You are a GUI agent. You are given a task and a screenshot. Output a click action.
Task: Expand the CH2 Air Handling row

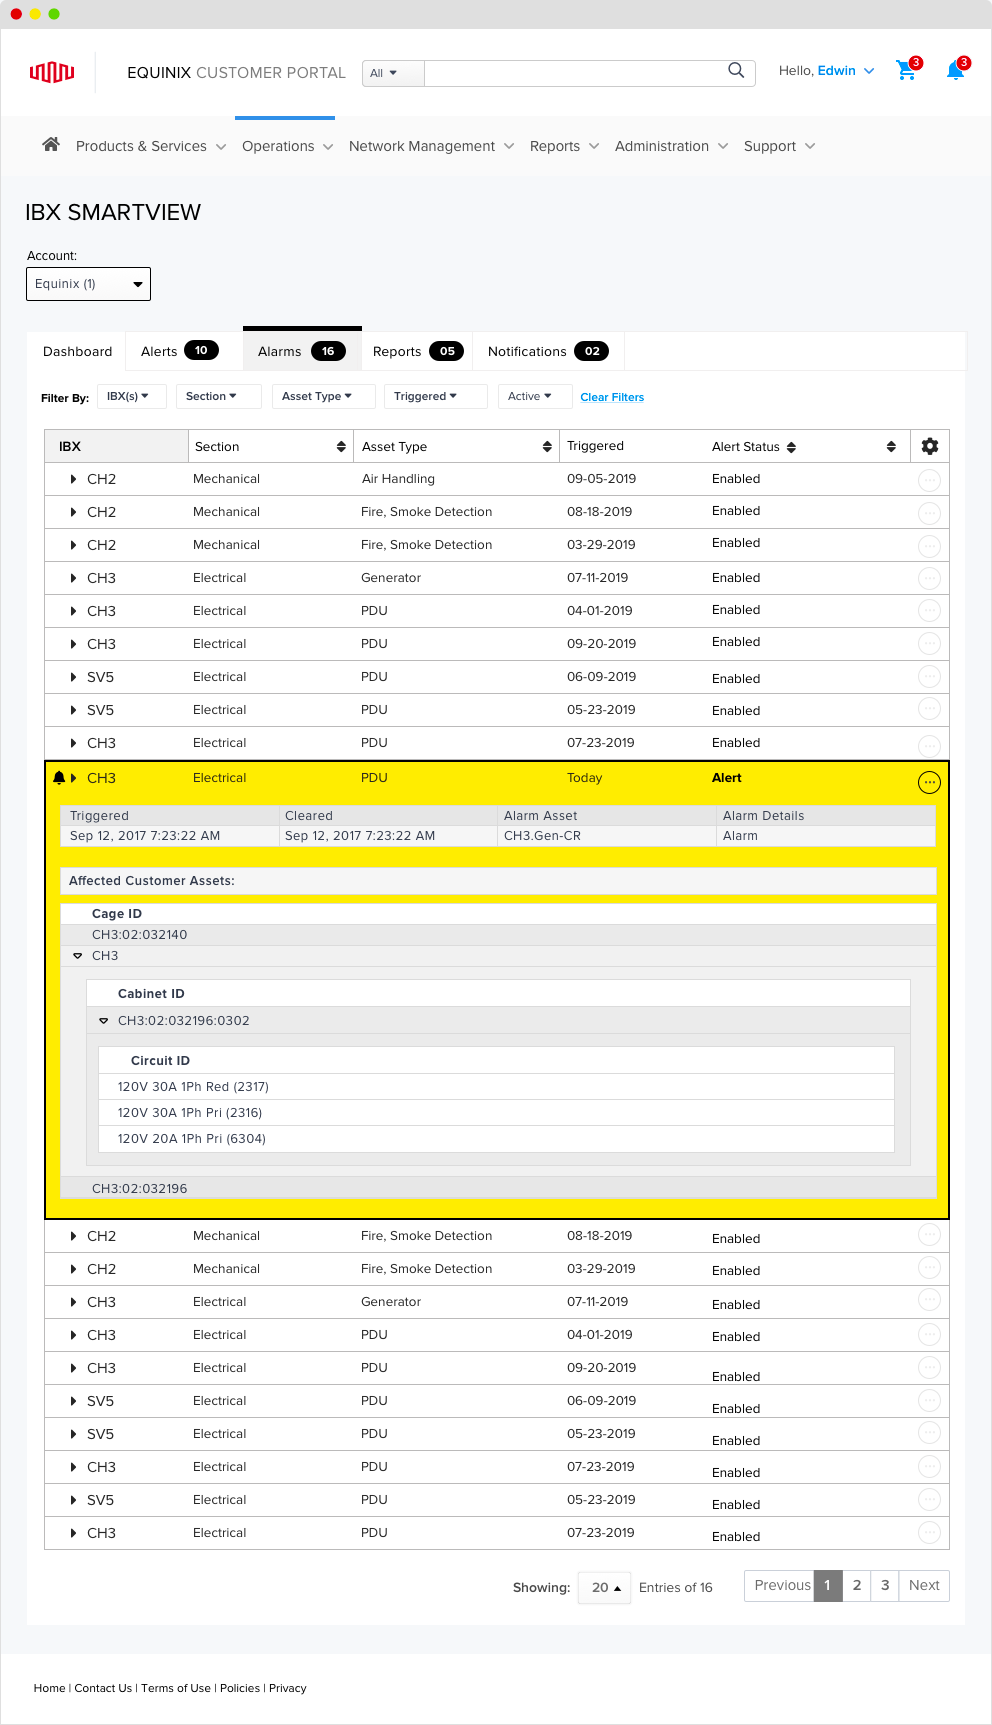(x=73, y=479)
